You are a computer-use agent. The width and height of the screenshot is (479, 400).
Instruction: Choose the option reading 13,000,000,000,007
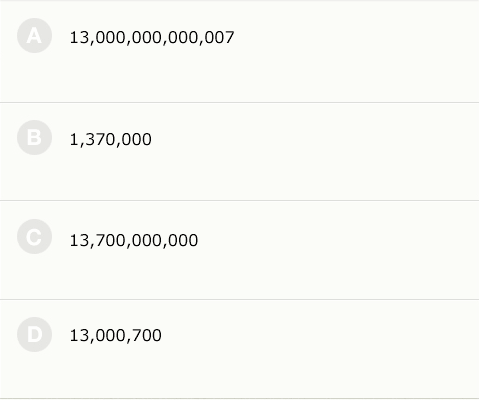tap(239, 51)
